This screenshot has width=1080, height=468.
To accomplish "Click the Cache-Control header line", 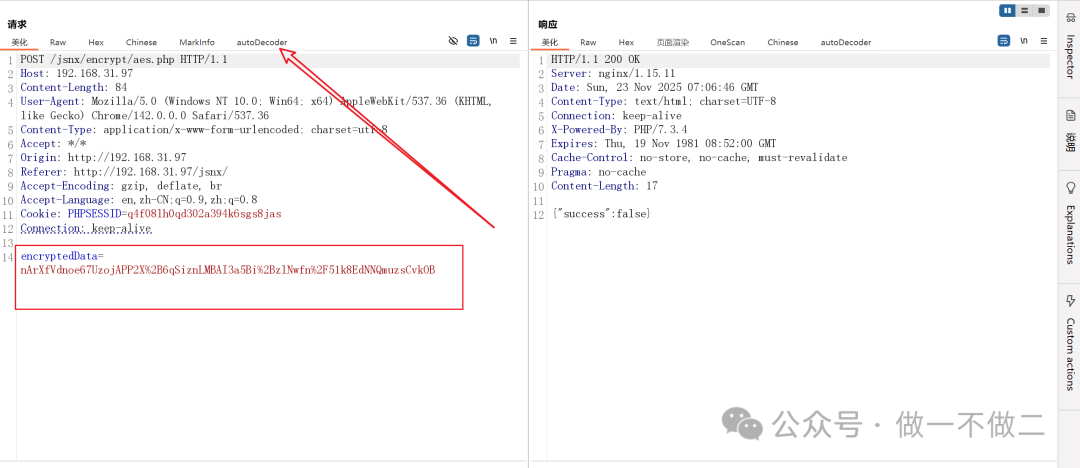I will coord(699,158).
